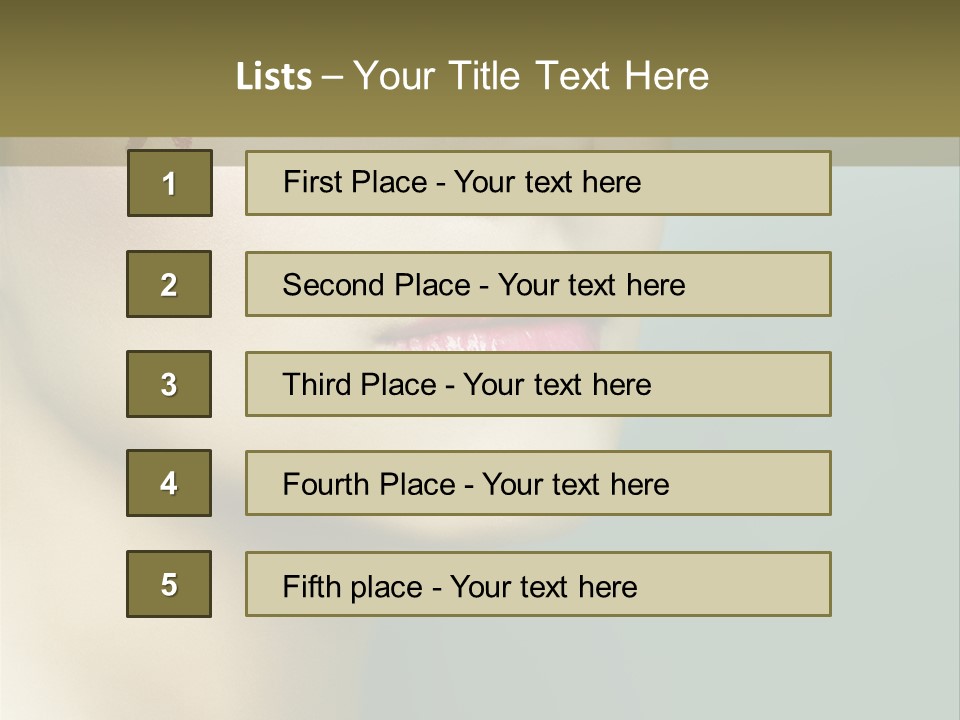Click 'Your text here' in Fifth place row
Screen dimensions: 960x720
(543, 586)
